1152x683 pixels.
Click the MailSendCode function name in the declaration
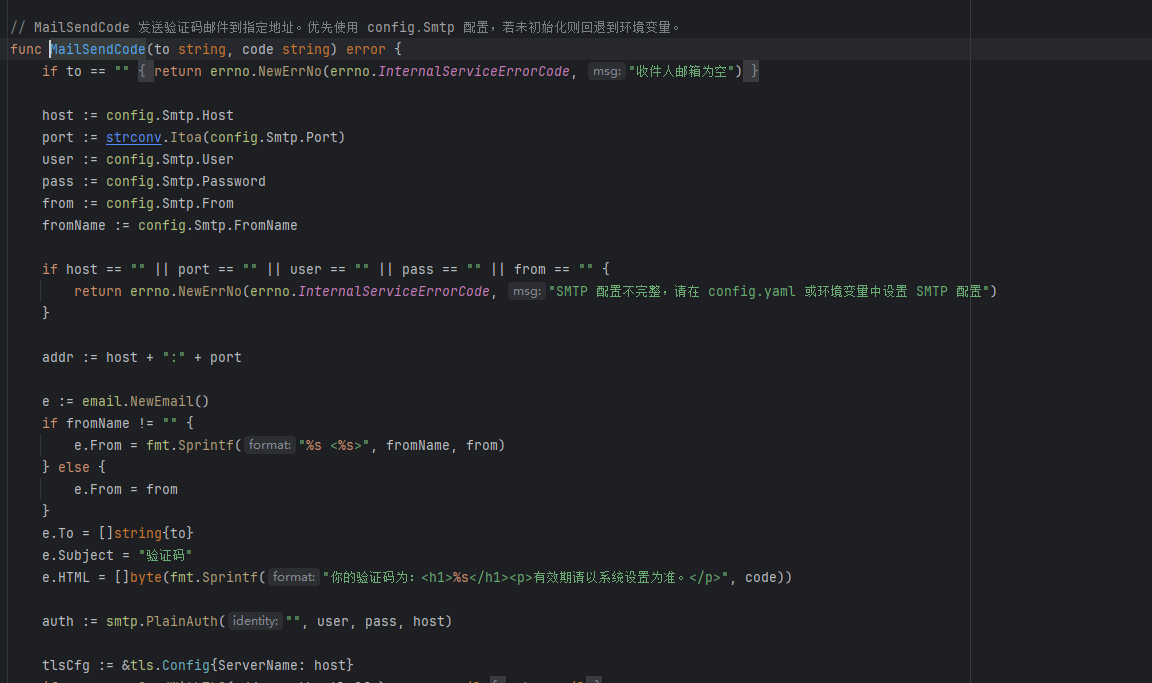[x=98, y=49]
